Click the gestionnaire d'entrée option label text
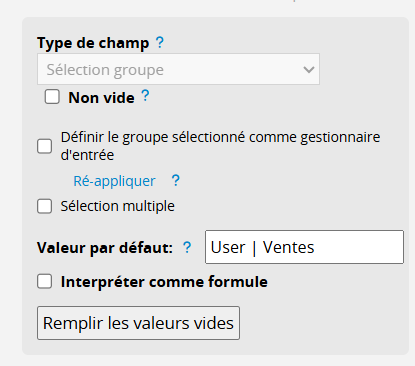The width and height of the screenshot is (415, 366). (220, 146)
